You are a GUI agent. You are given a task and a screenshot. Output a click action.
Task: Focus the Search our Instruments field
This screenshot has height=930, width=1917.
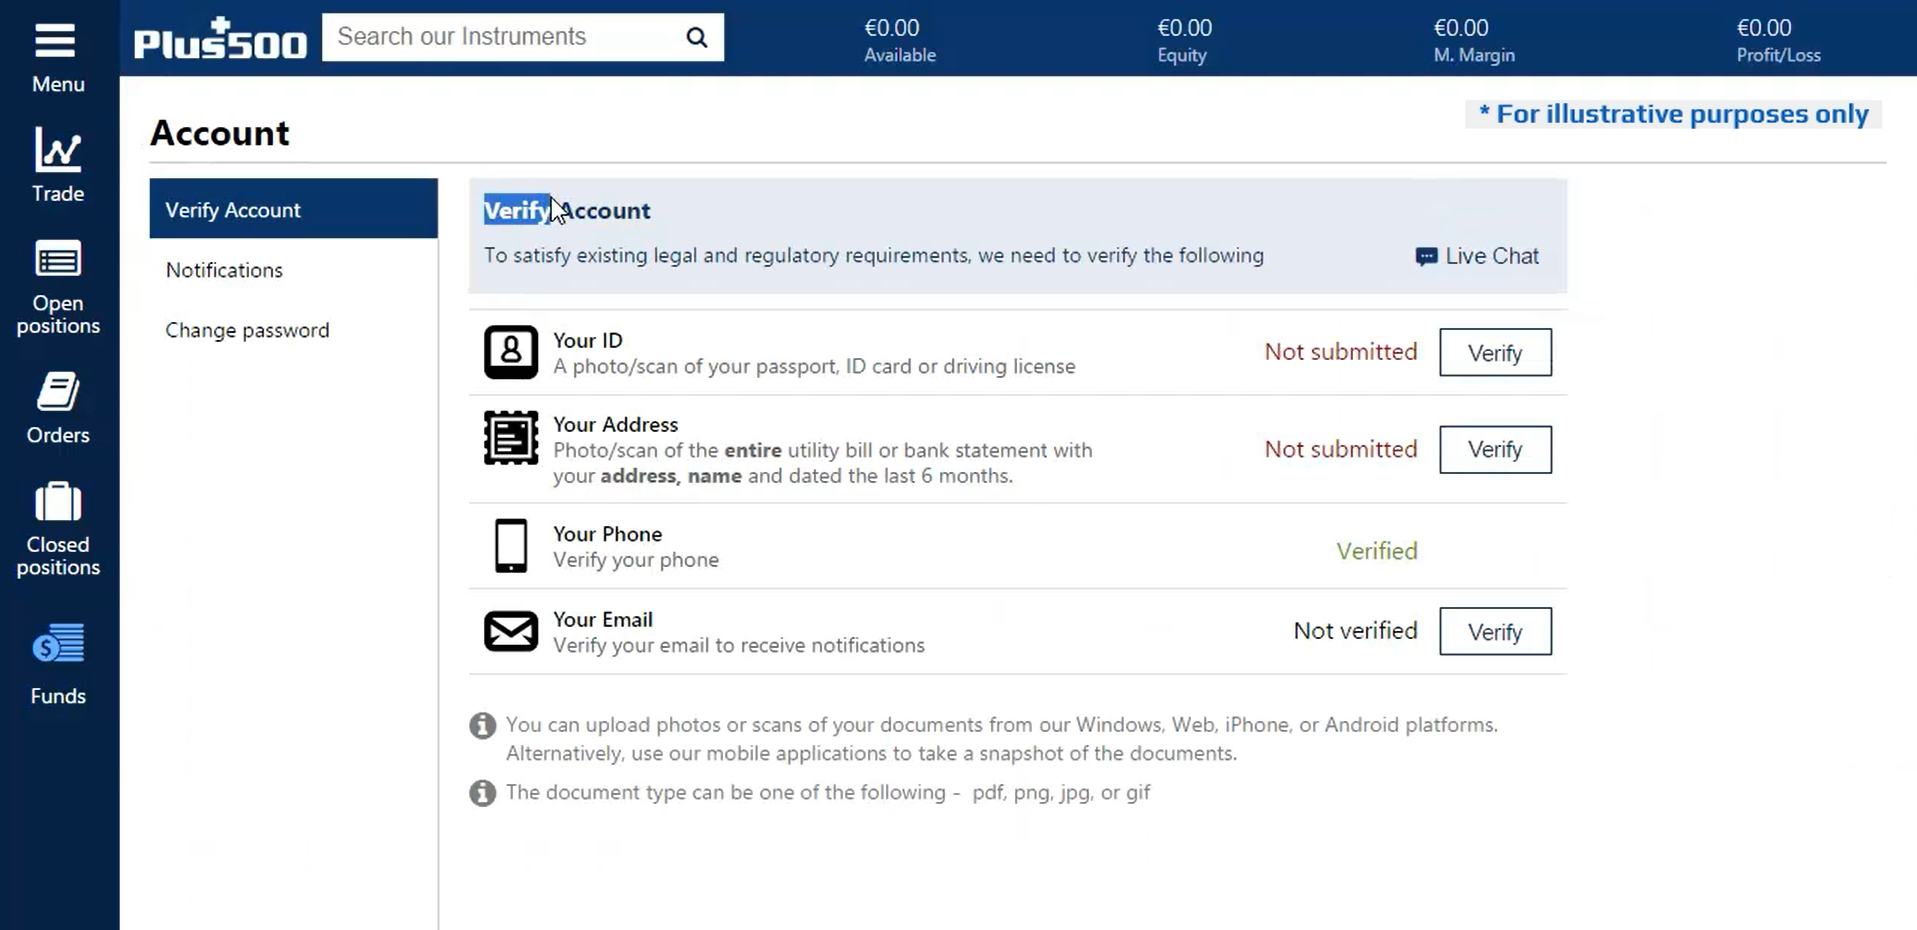[x=523, y=37]
